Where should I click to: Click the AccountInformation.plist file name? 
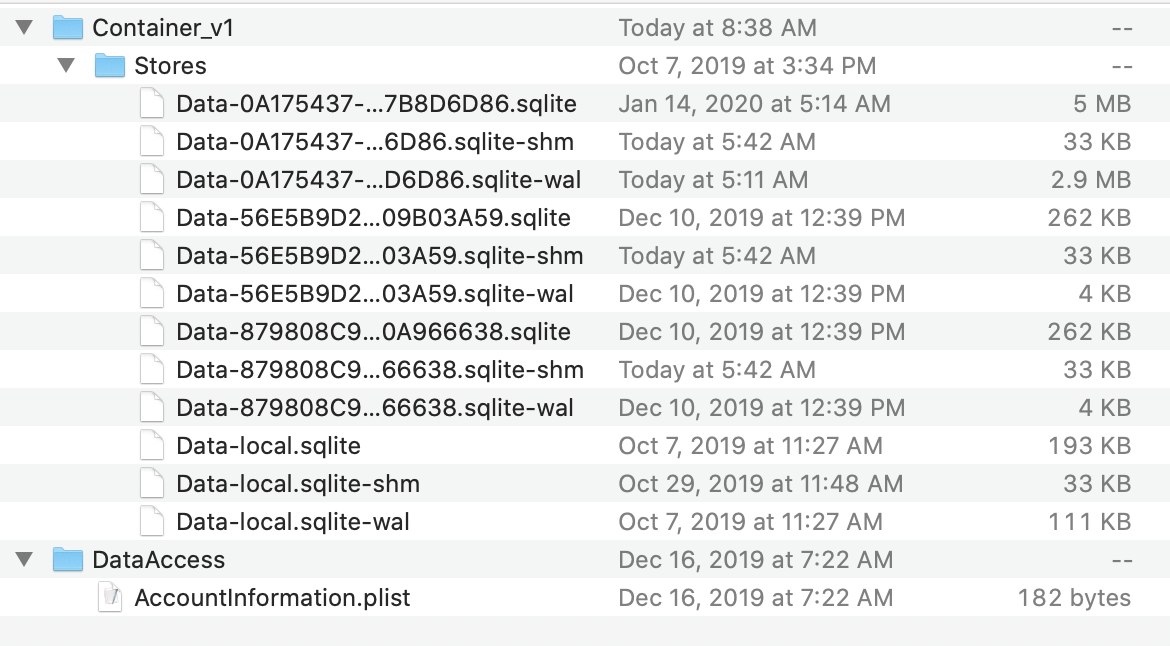tap(272, 598)
